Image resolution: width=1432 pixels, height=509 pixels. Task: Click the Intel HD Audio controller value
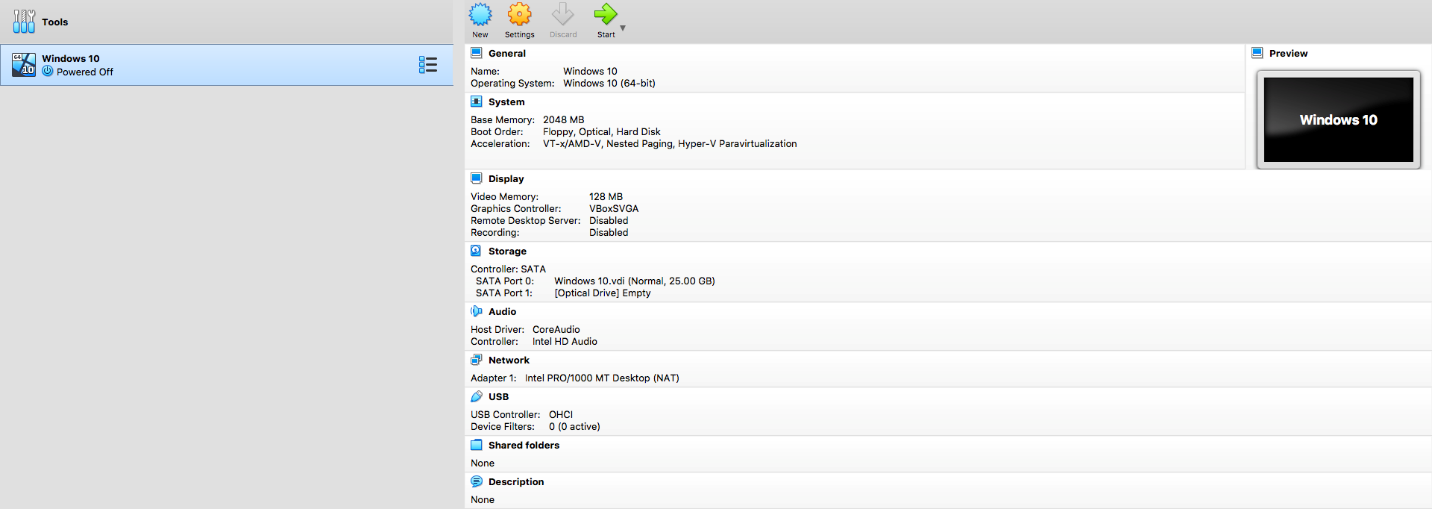pyautogui.click(x=565, y=342)
